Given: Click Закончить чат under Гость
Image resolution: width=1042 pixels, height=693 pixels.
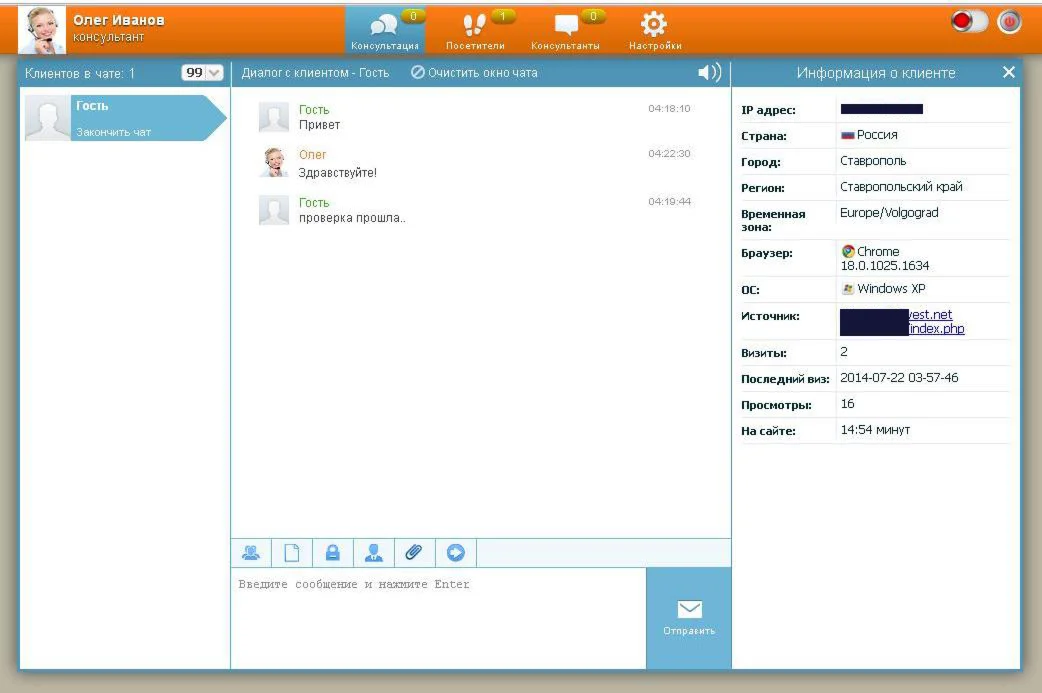Looking at the screenshot, I should (114, 132).
